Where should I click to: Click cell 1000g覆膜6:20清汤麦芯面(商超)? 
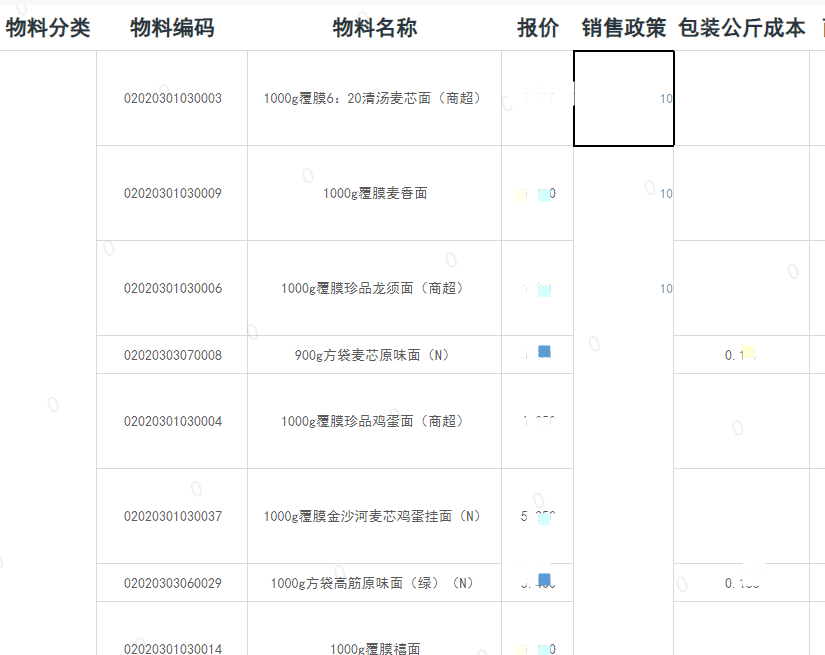375,98
